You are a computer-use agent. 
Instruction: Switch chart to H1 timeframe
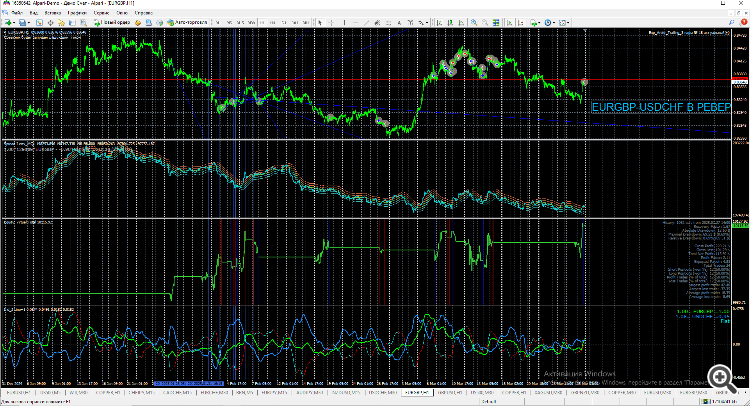(262, 22)
